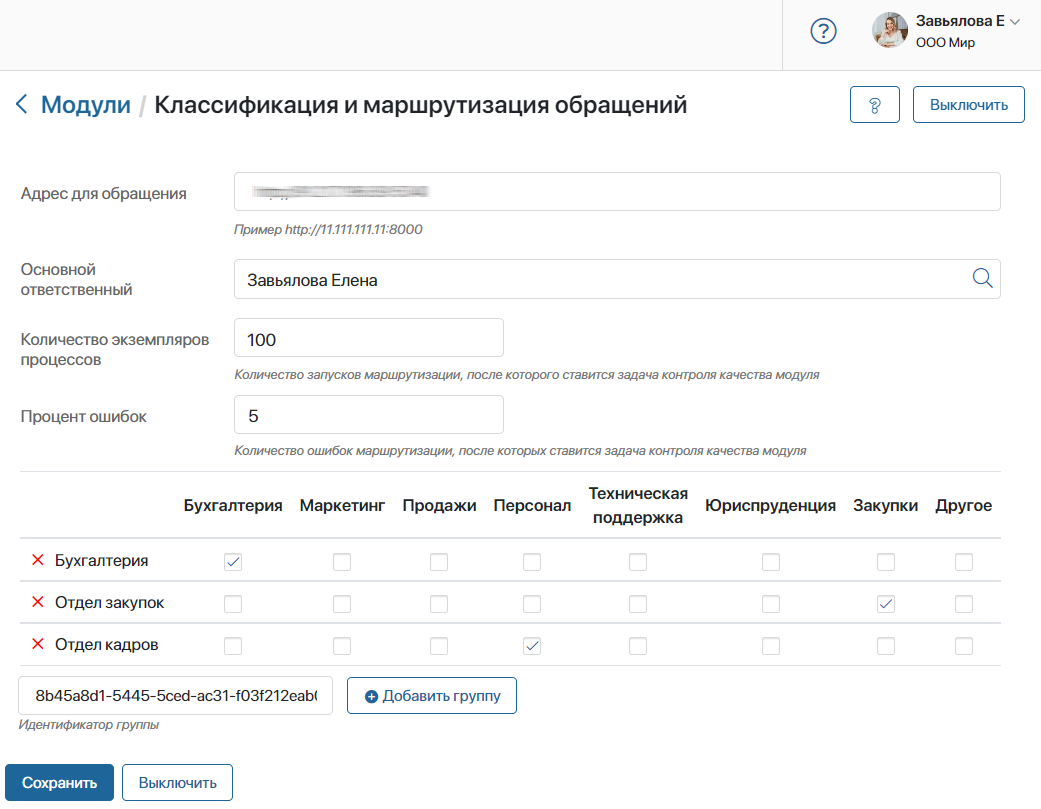Disable module via top-right Выключить button
Viewport: 1041px width, 809px height.
967,104
